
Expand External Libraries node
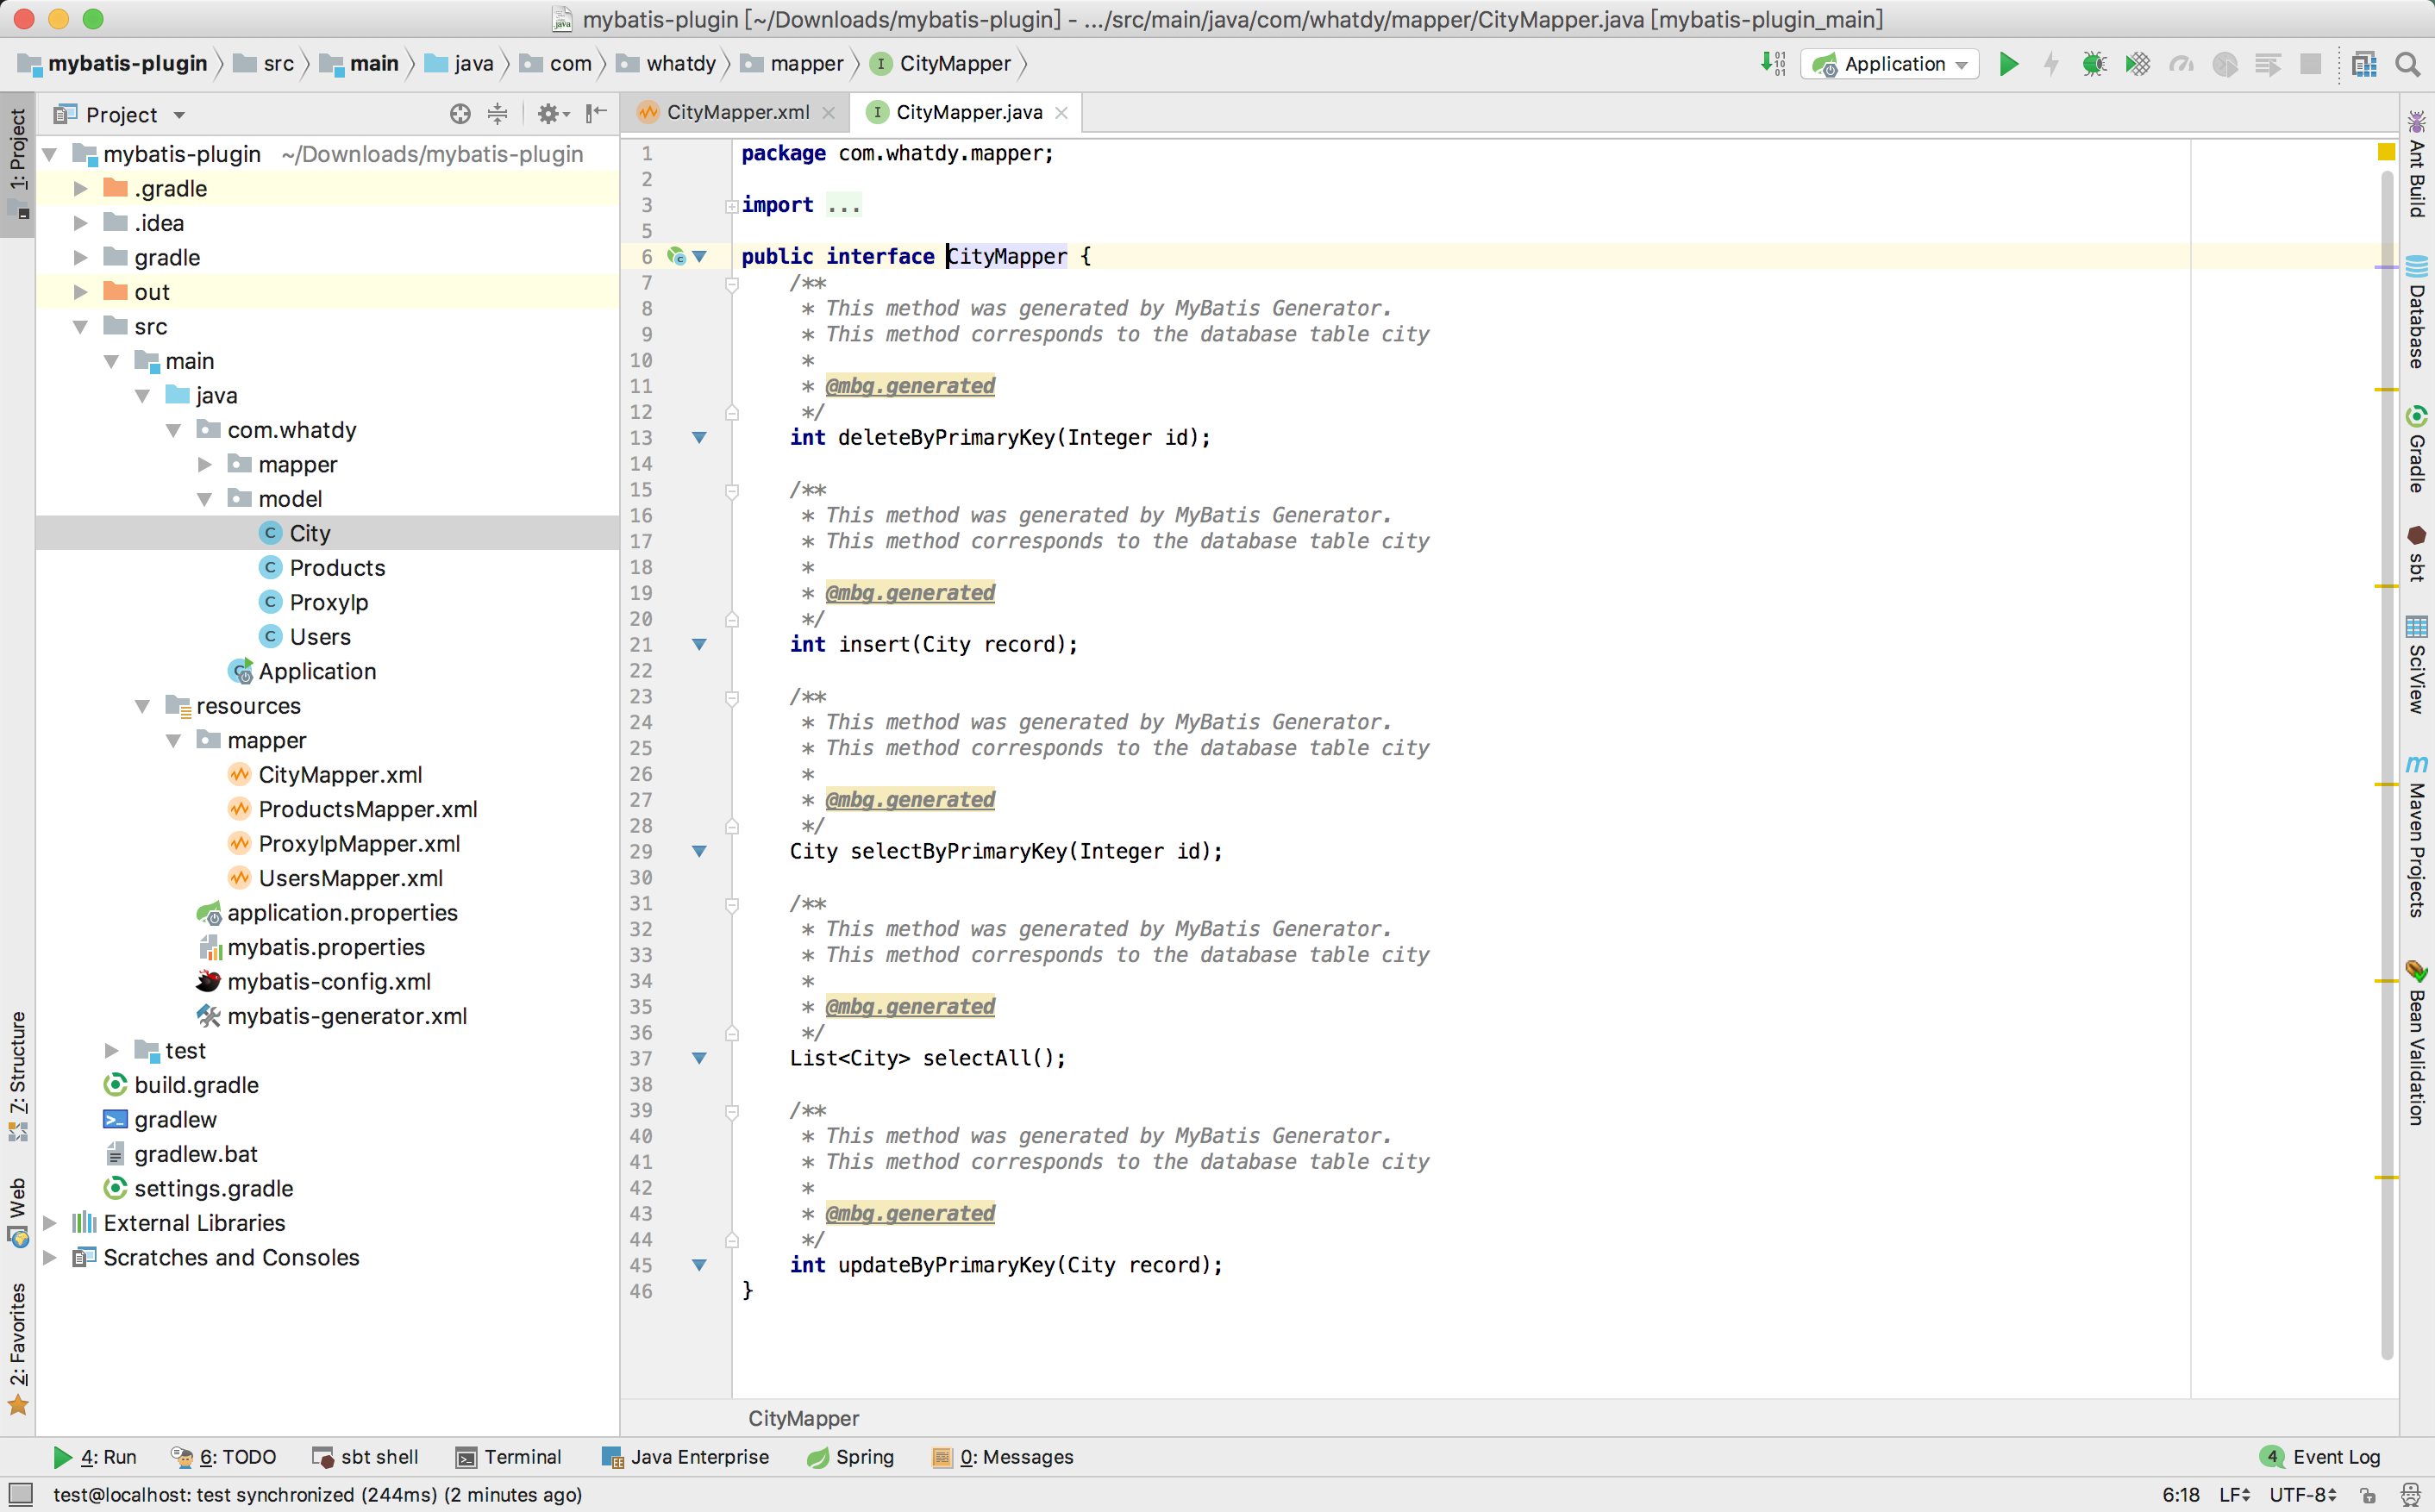point(50,1224)
